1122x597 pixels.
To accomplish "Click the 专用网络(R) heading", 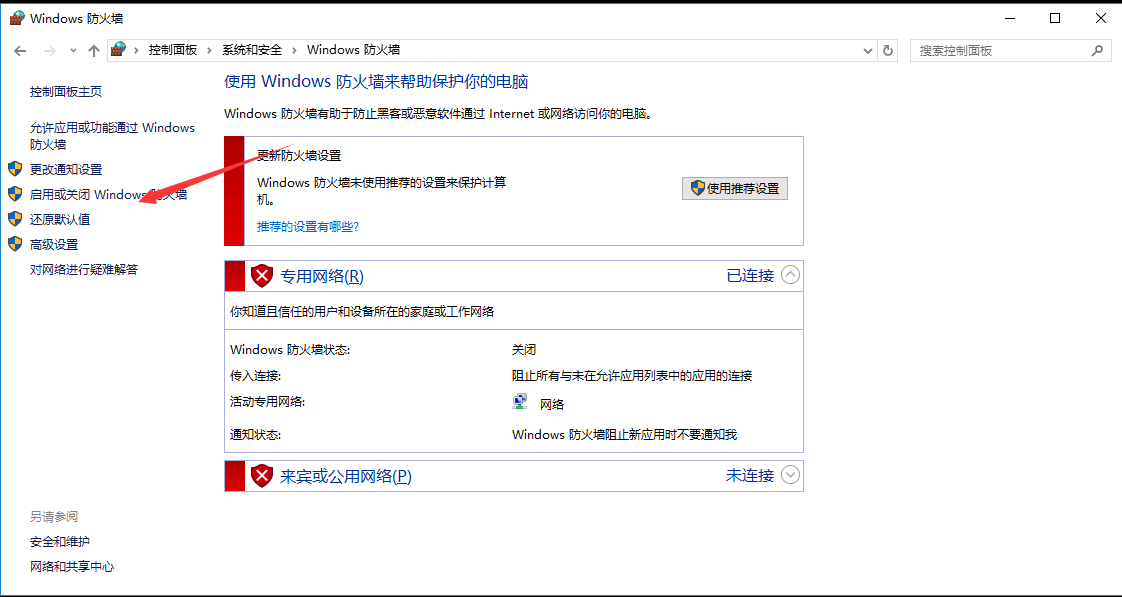I will (x=322, y=276).
